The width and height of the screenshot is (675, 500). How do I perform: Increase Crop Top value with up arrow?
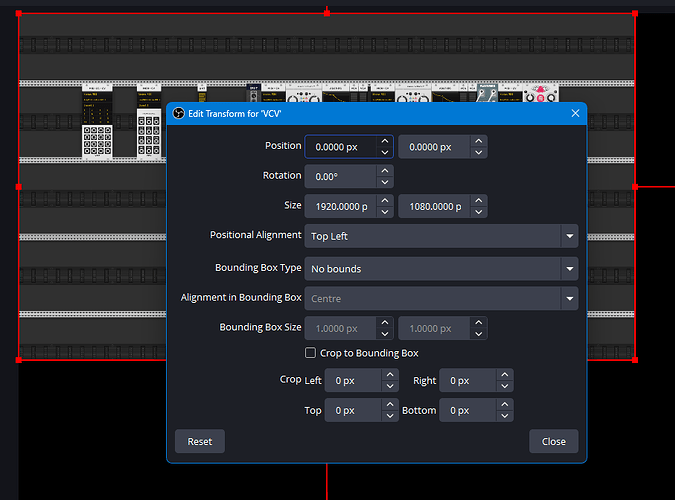click(391, 404)
